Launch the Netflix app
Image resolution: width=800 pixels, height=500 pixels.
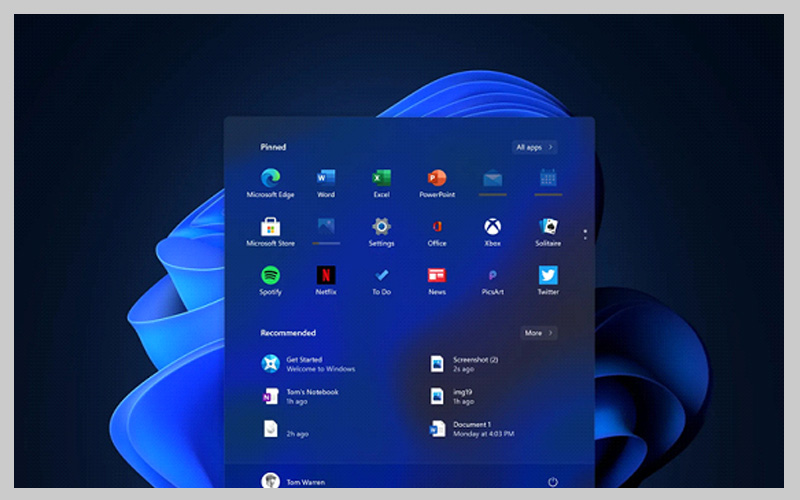coord(326,276)
